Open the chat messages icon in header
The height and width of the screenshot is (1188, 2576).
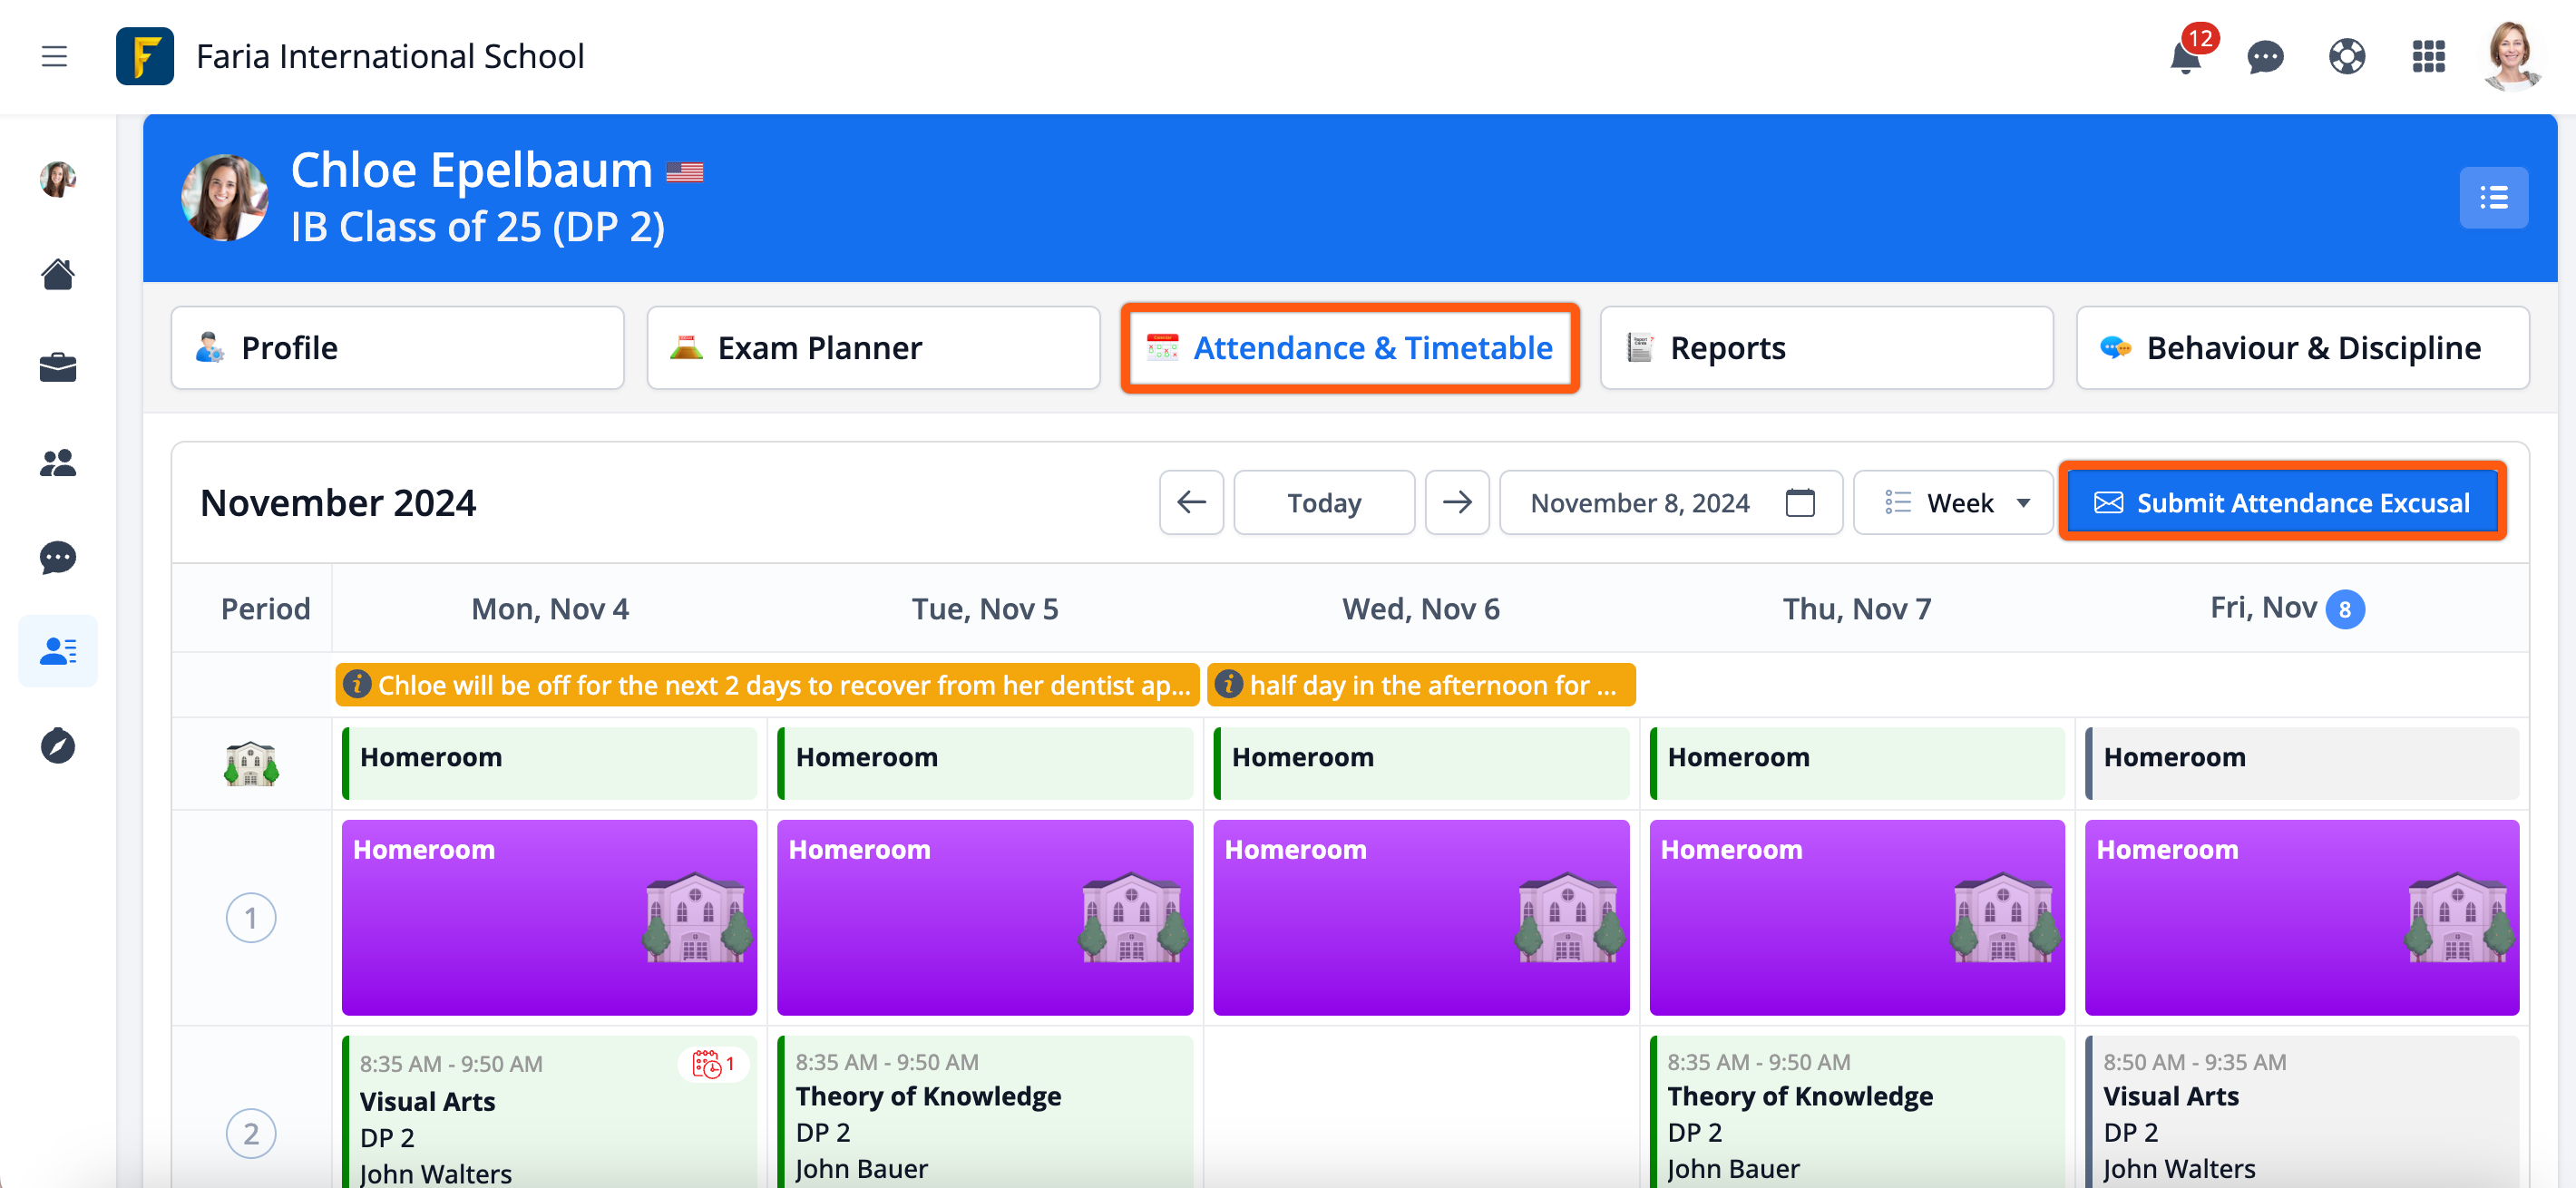coord(2265,57)
